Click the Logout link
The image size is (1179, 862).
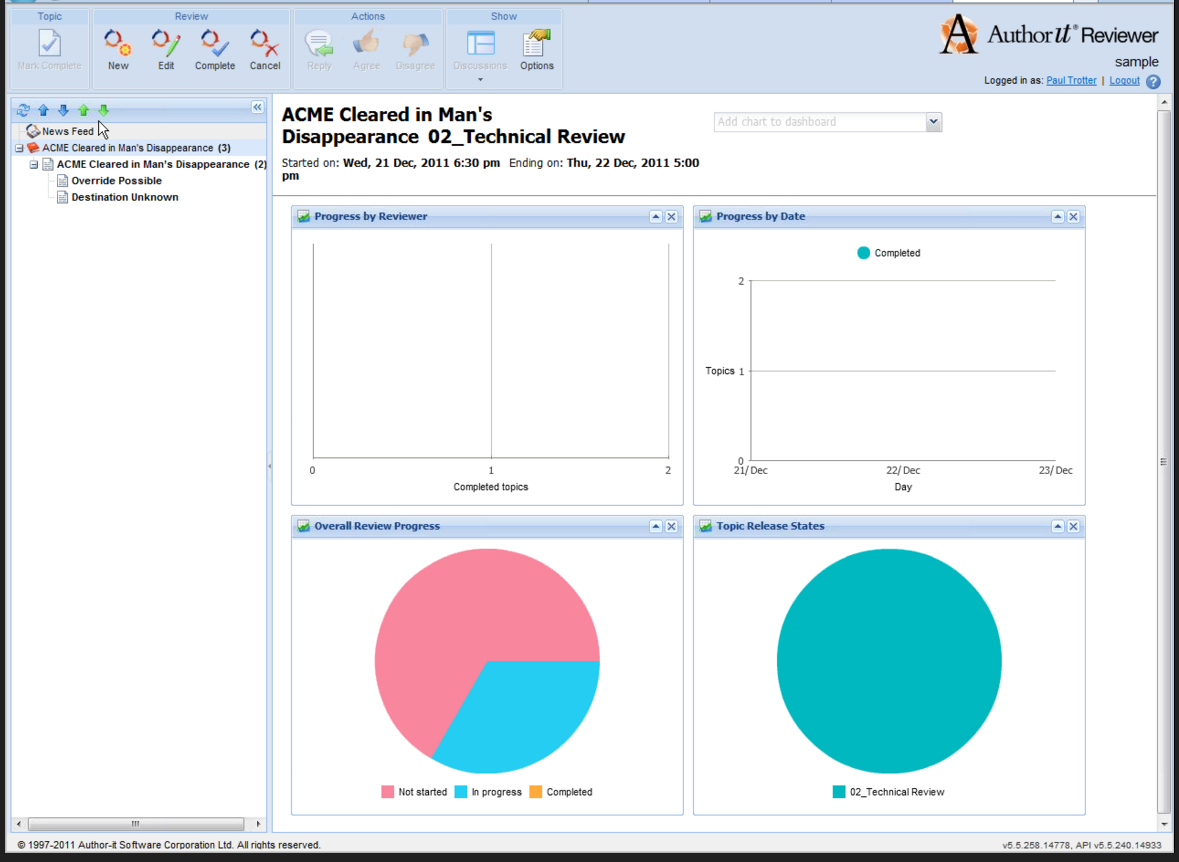click(1124, 80)
